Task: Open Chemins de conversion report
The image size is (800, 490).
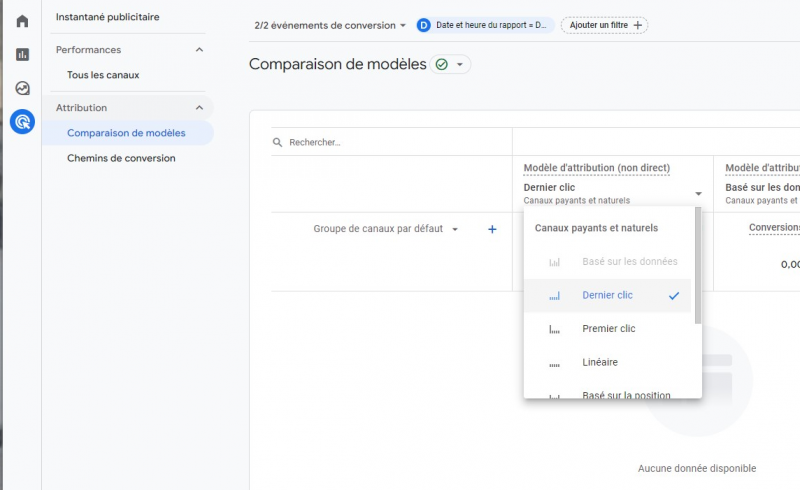Action: coord(121,158)
